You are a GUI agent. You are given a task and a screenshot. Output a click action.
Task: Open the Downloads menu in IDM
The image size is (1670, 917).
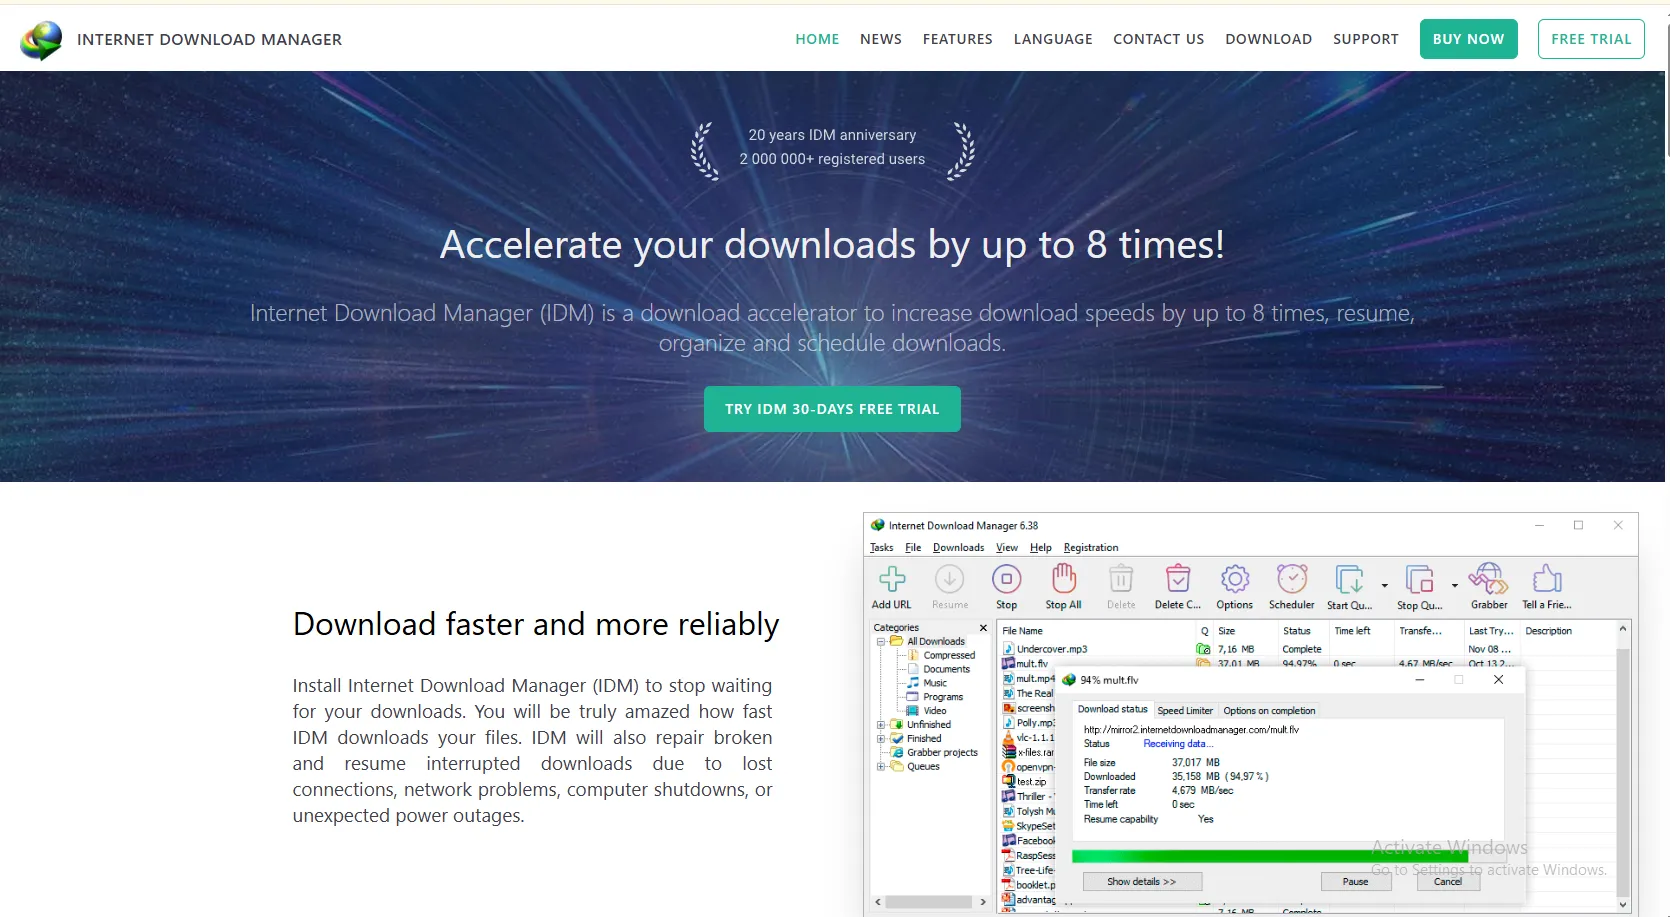958,548
